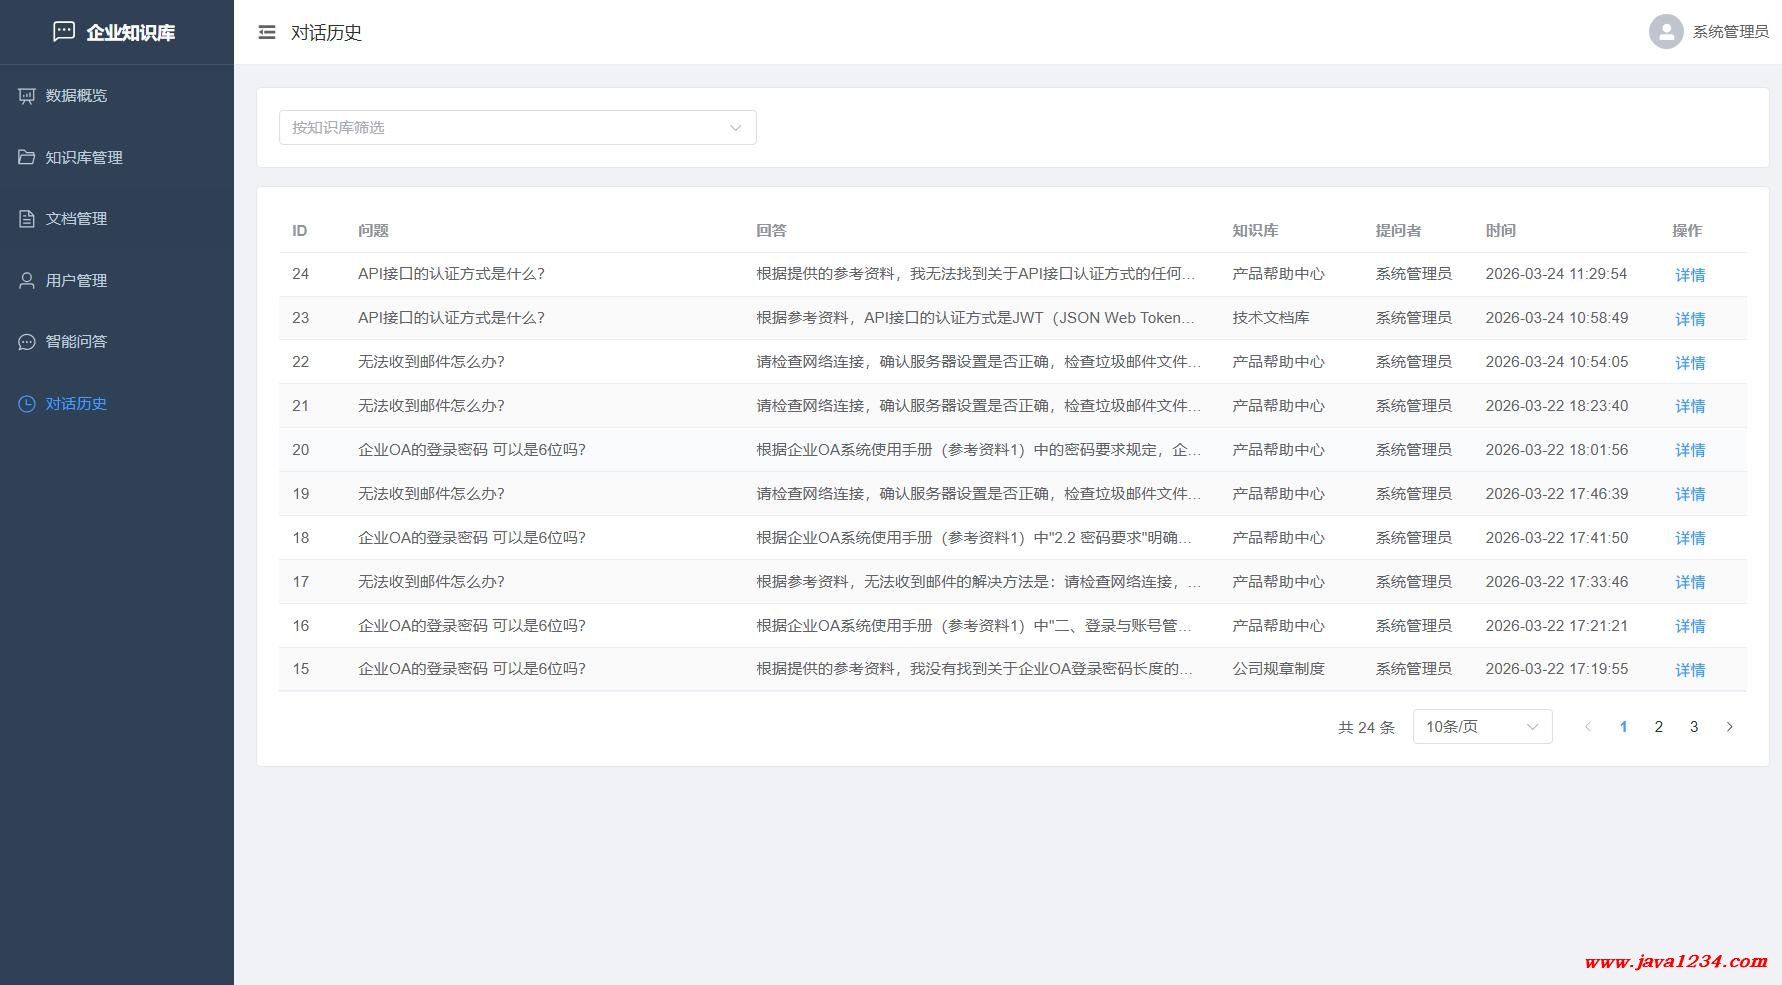This screenshot has height=985, width=1782.
Task: View 详情 for conversation ID 23
Action: coord(1689,319)
